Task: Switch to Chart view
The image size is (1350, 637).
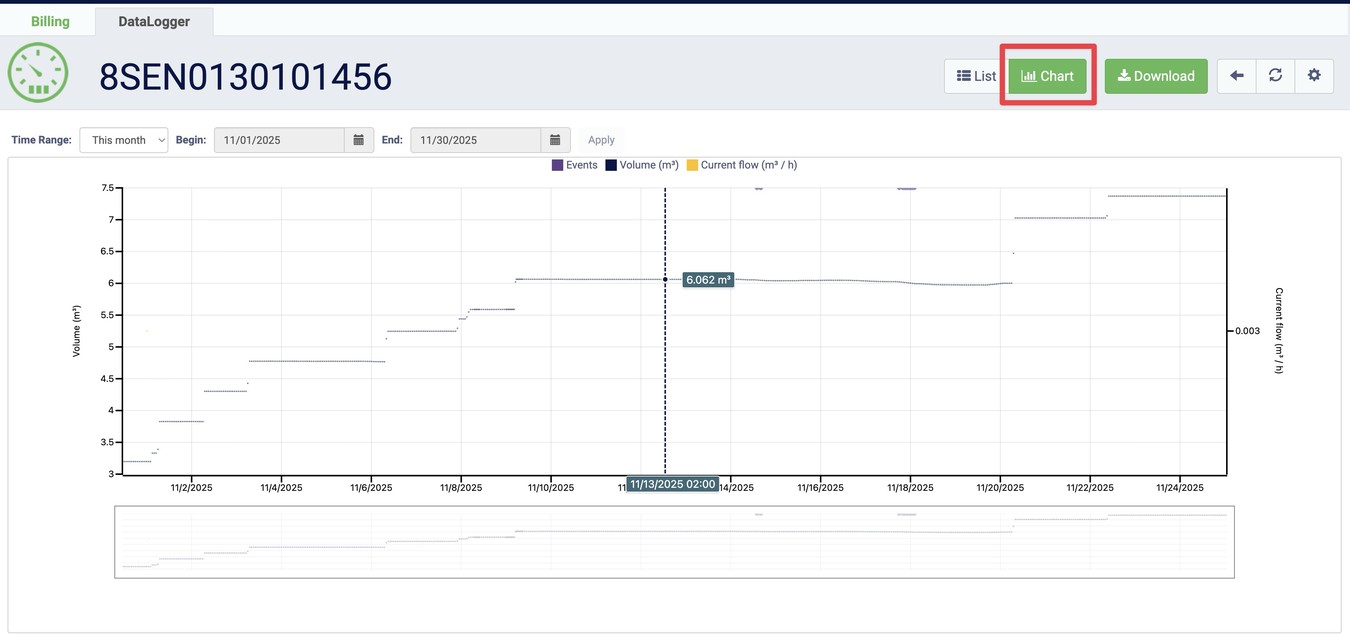Action: point(1047,76)
